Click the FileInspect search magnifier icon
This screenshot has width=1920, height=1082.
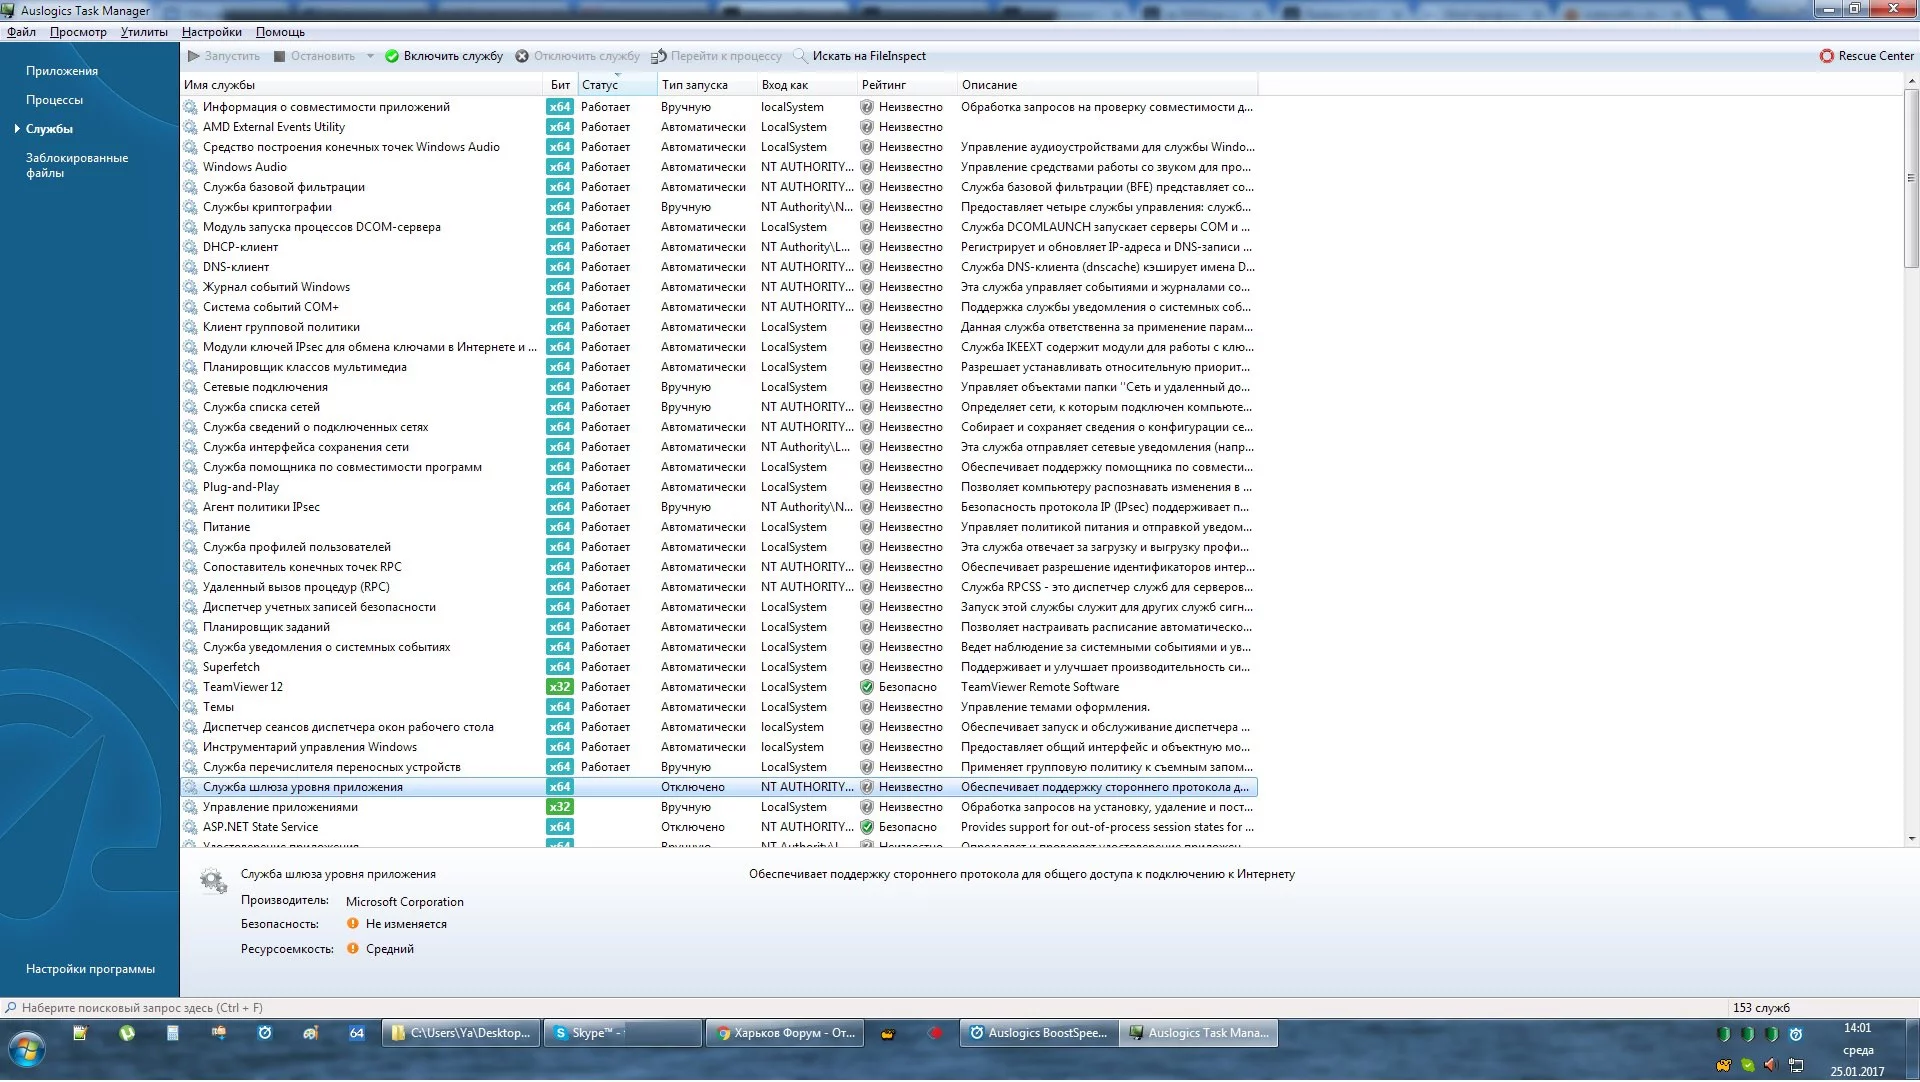(x=800, y=57)
